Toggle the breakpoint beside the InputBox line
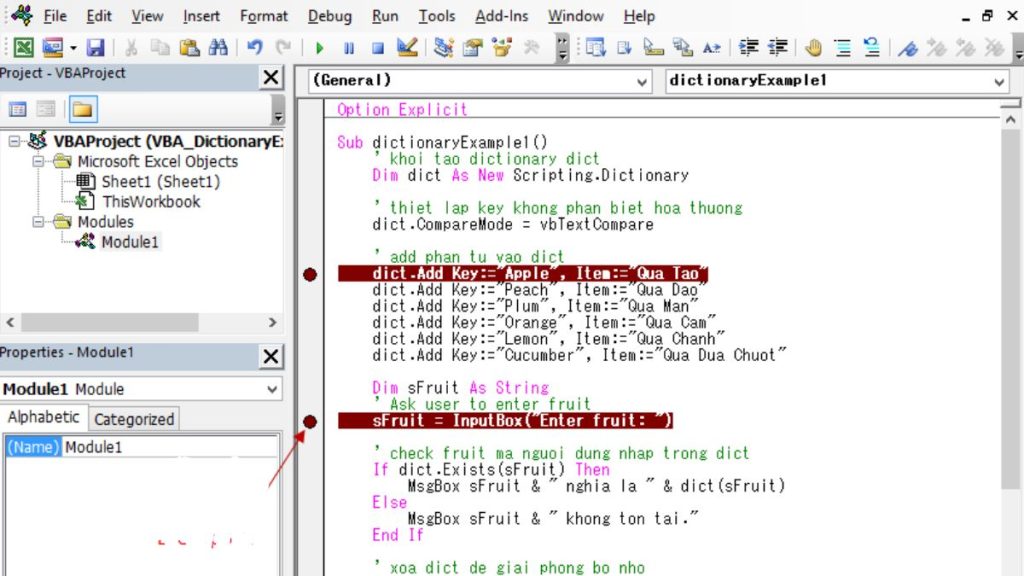This screenshot has width=1024, height=576. click(x=310, y=421)
